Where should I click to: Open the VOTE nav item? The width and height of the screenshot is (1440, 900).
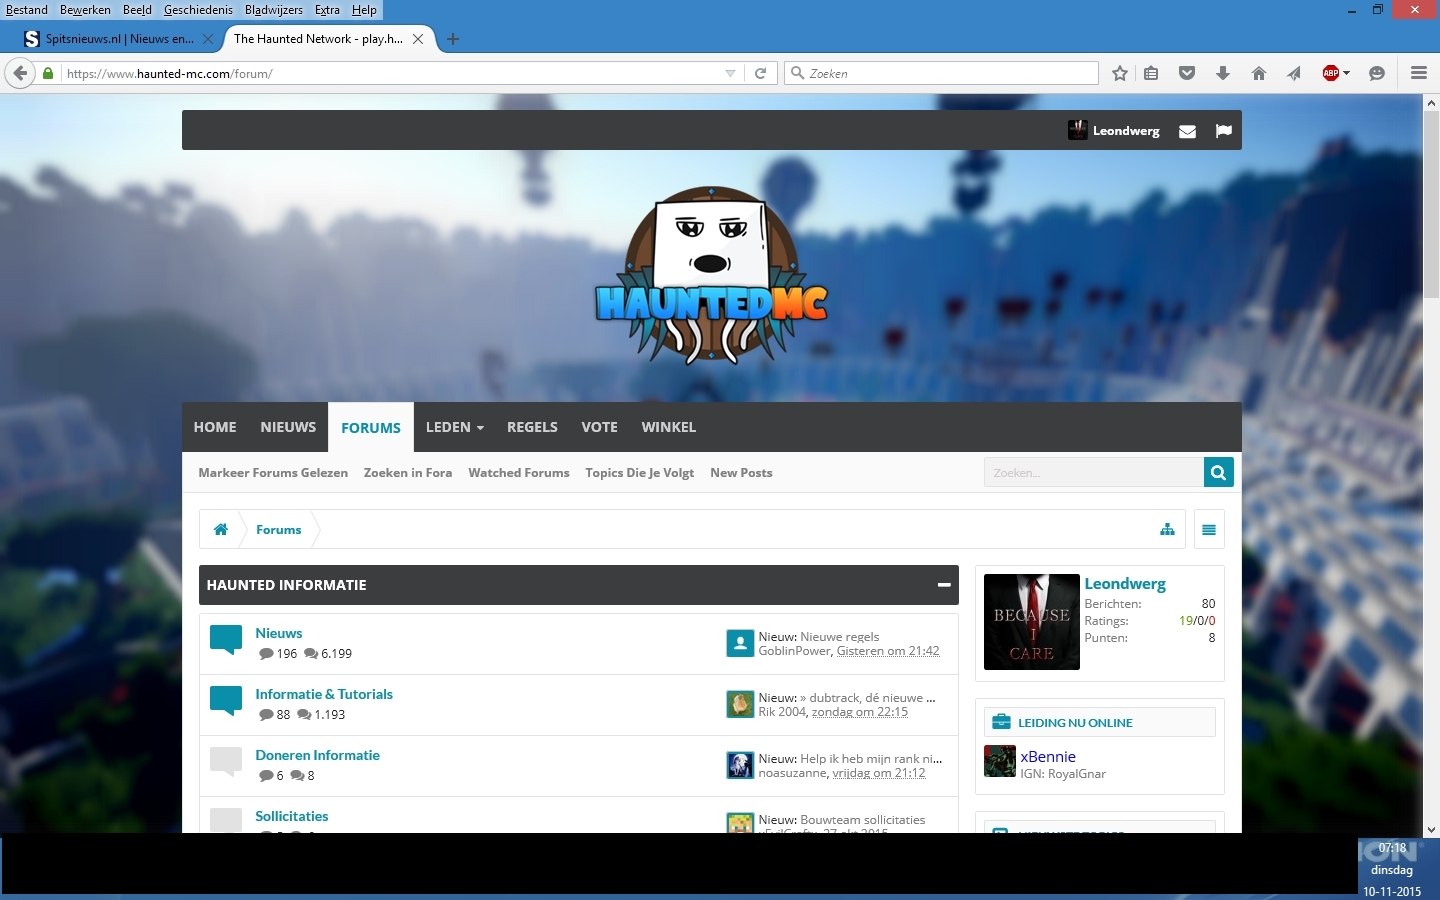click(599, 427)
